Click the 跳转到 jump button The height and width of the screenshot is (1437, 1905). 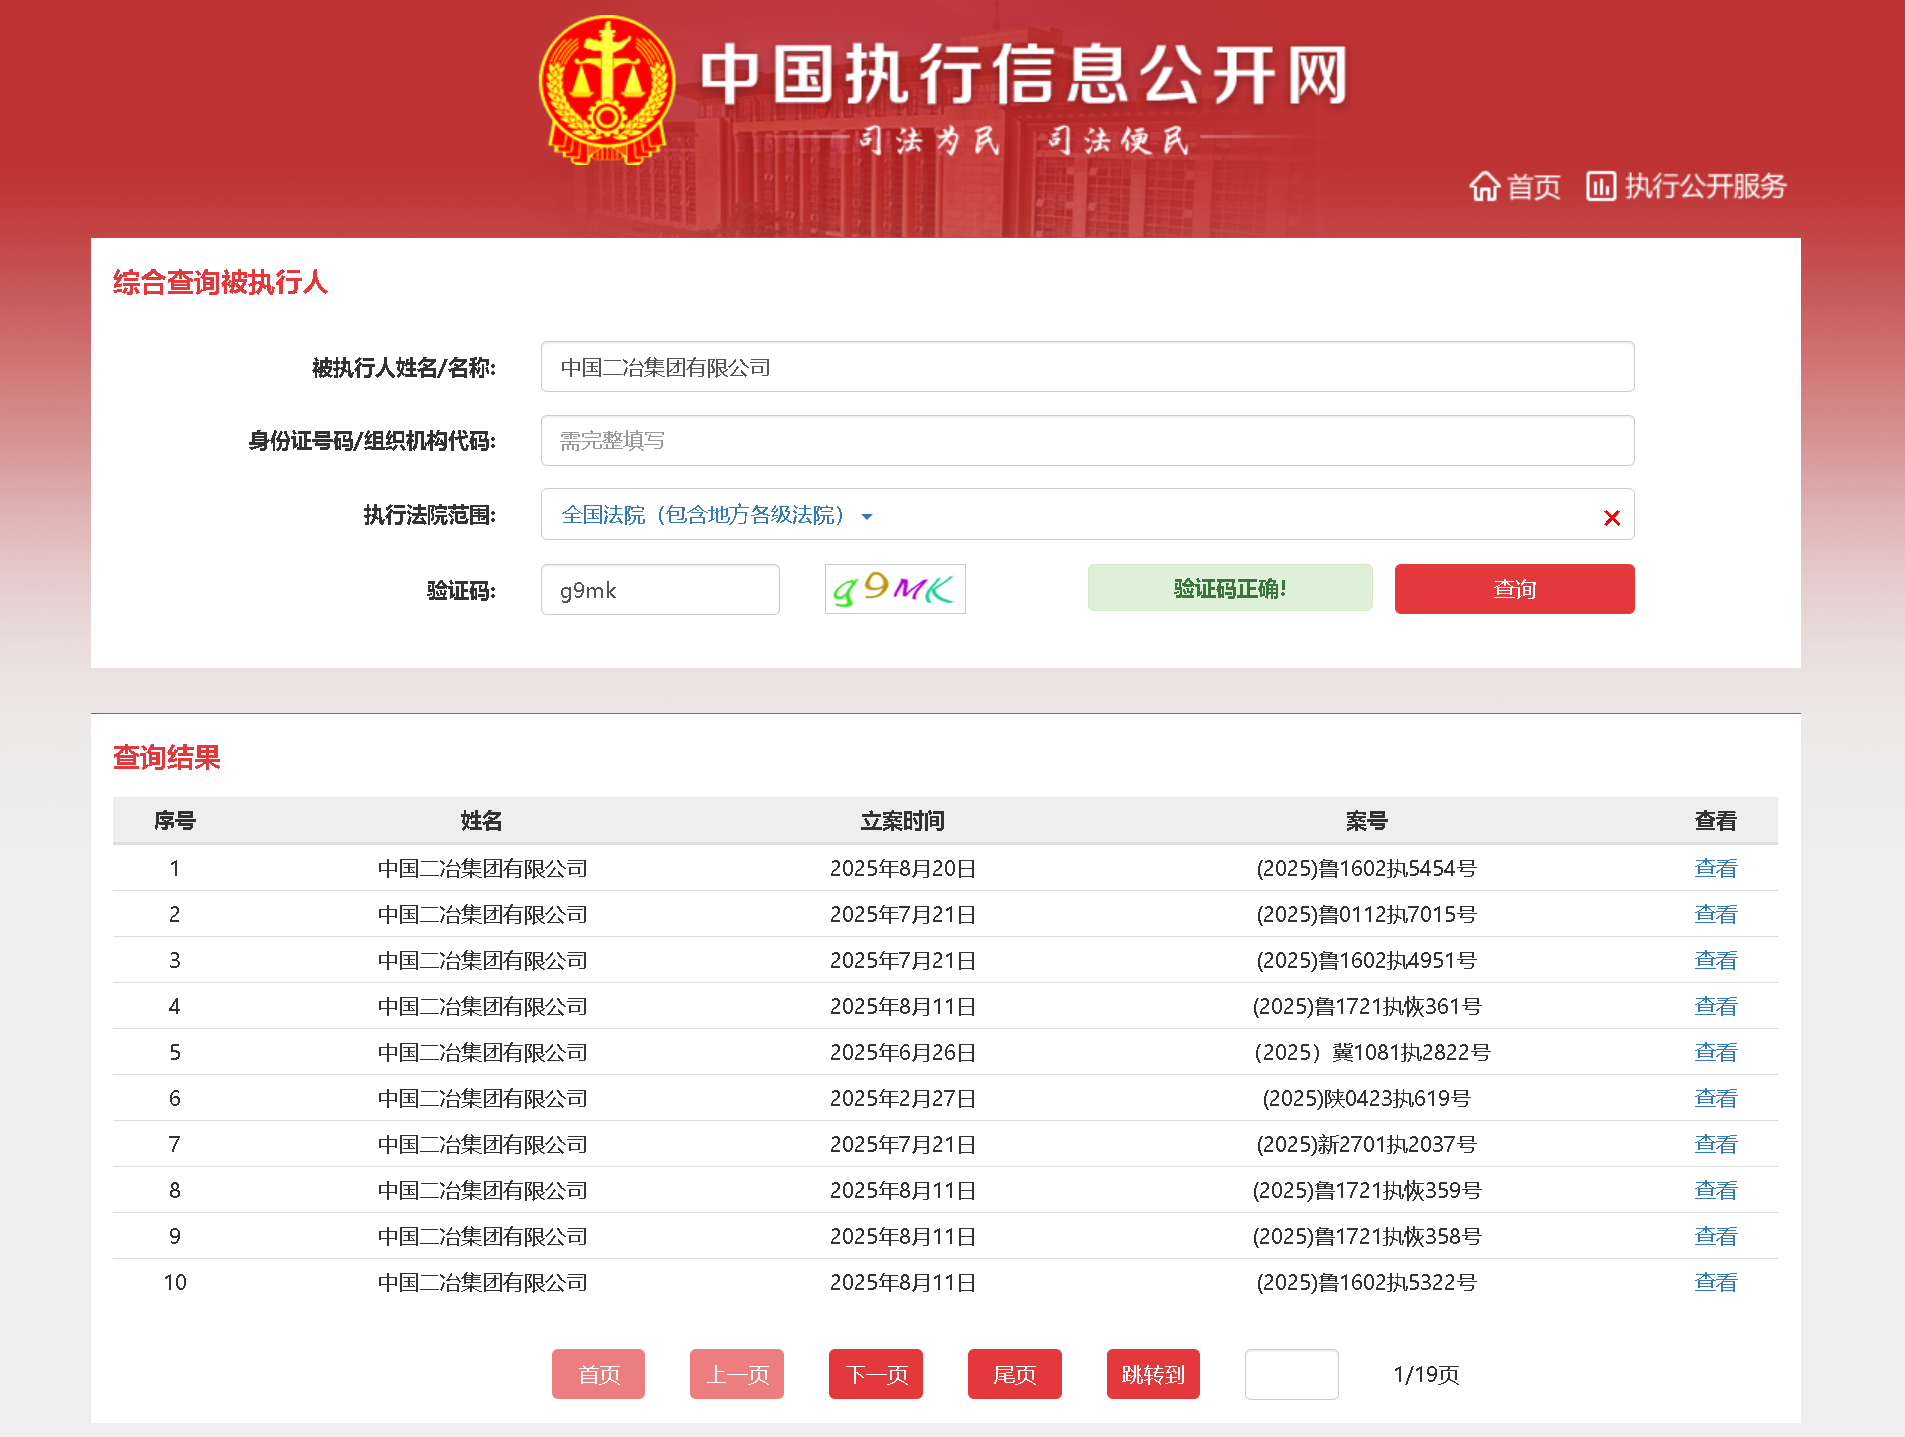coord(1153,1374)
